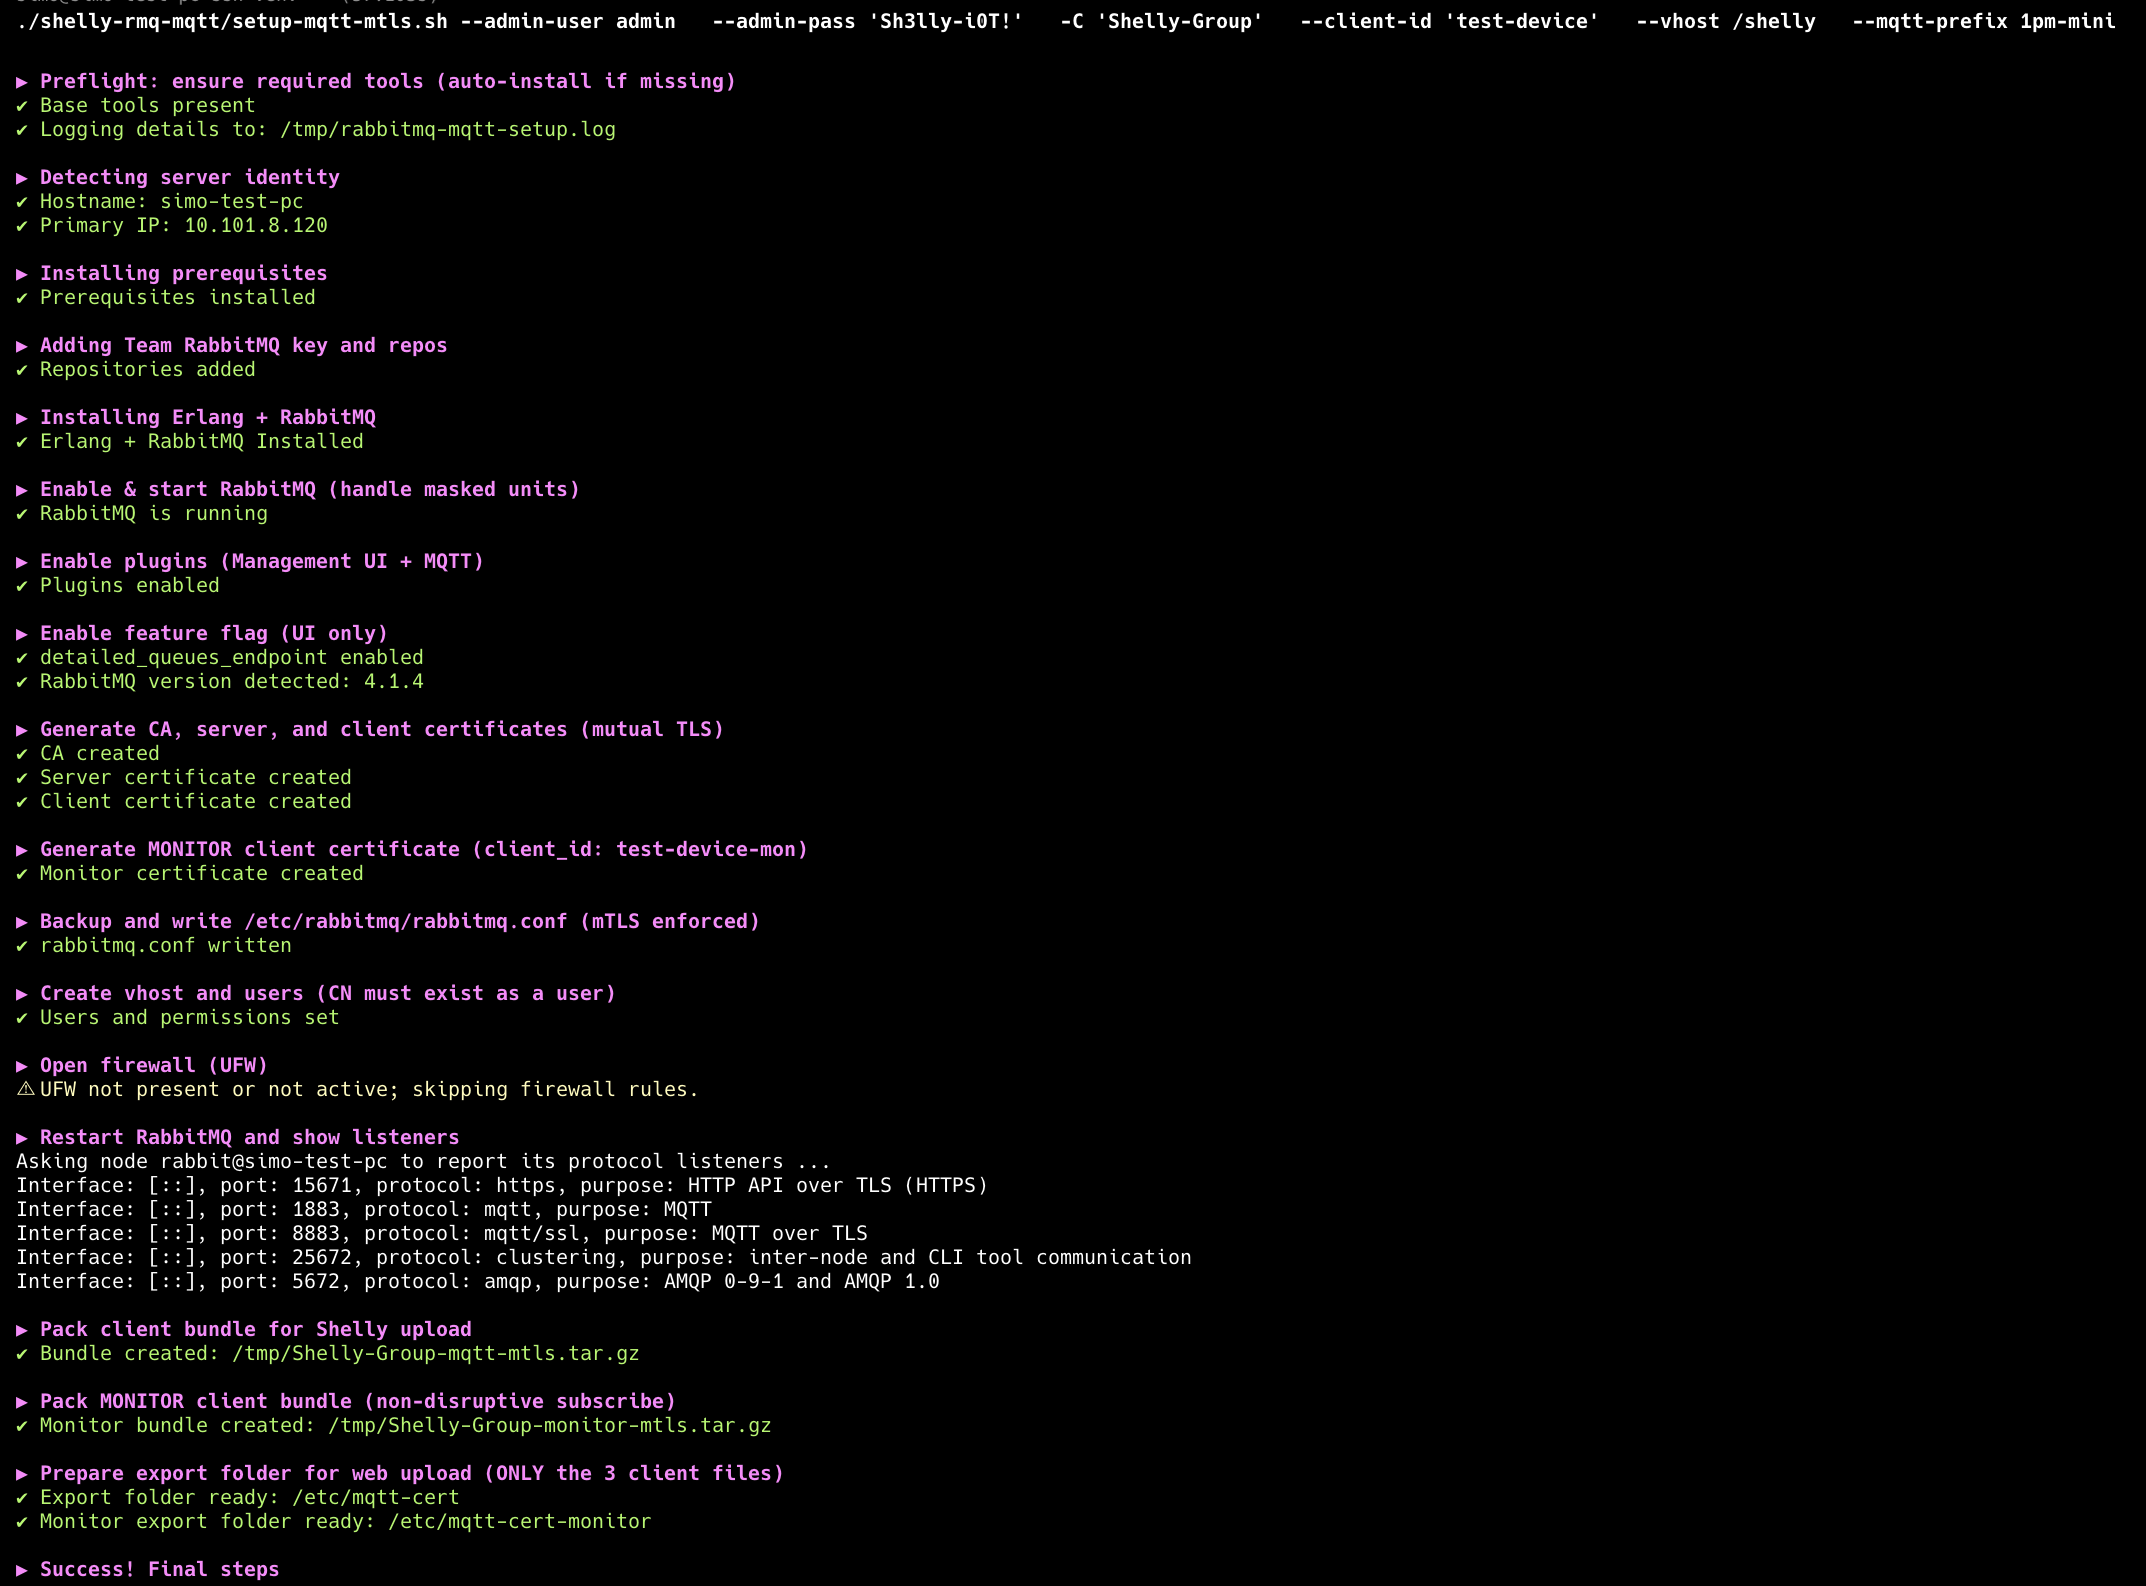Click the checkmark beside 'Plugins enabled'
The width and height of the screenshot is (2146, 1586).
pos(22,586)
